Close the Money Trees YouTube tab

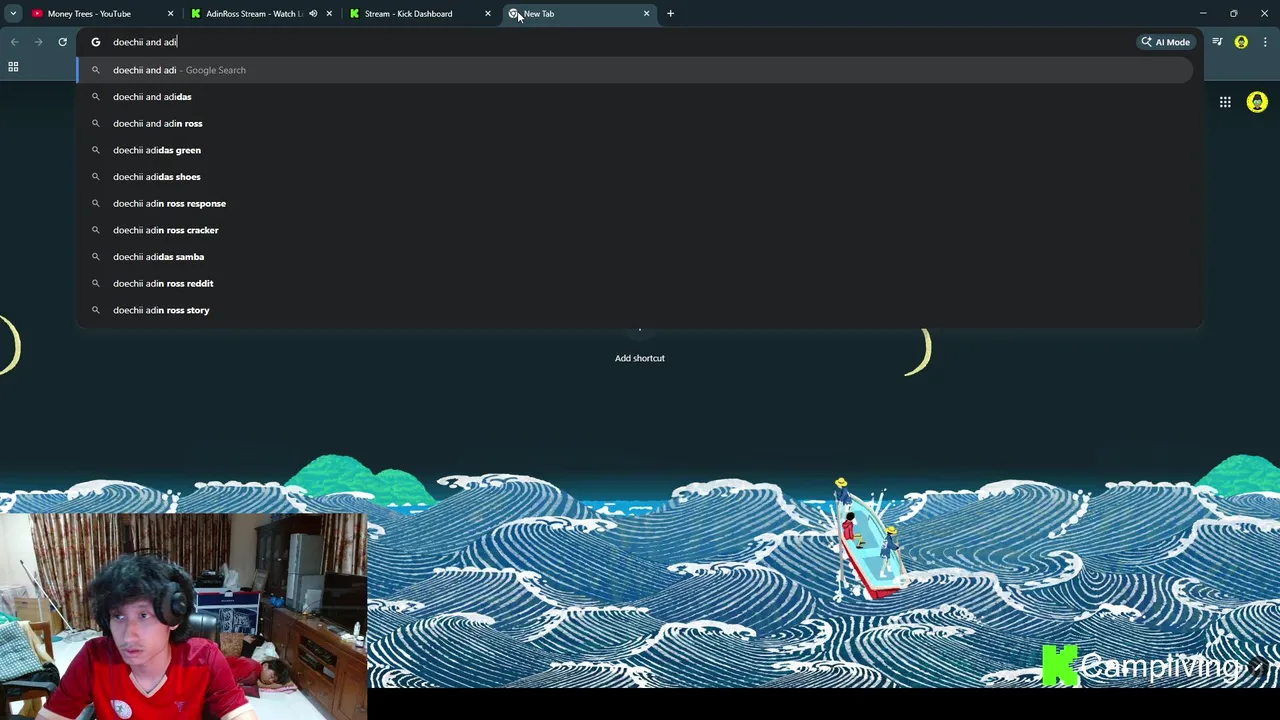[170, 14]
